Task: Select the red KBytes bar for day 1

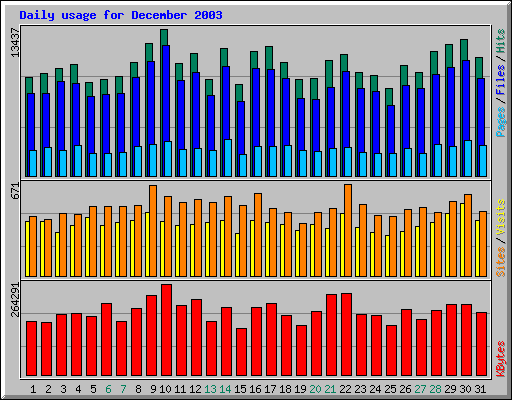Action: (32, 349)
